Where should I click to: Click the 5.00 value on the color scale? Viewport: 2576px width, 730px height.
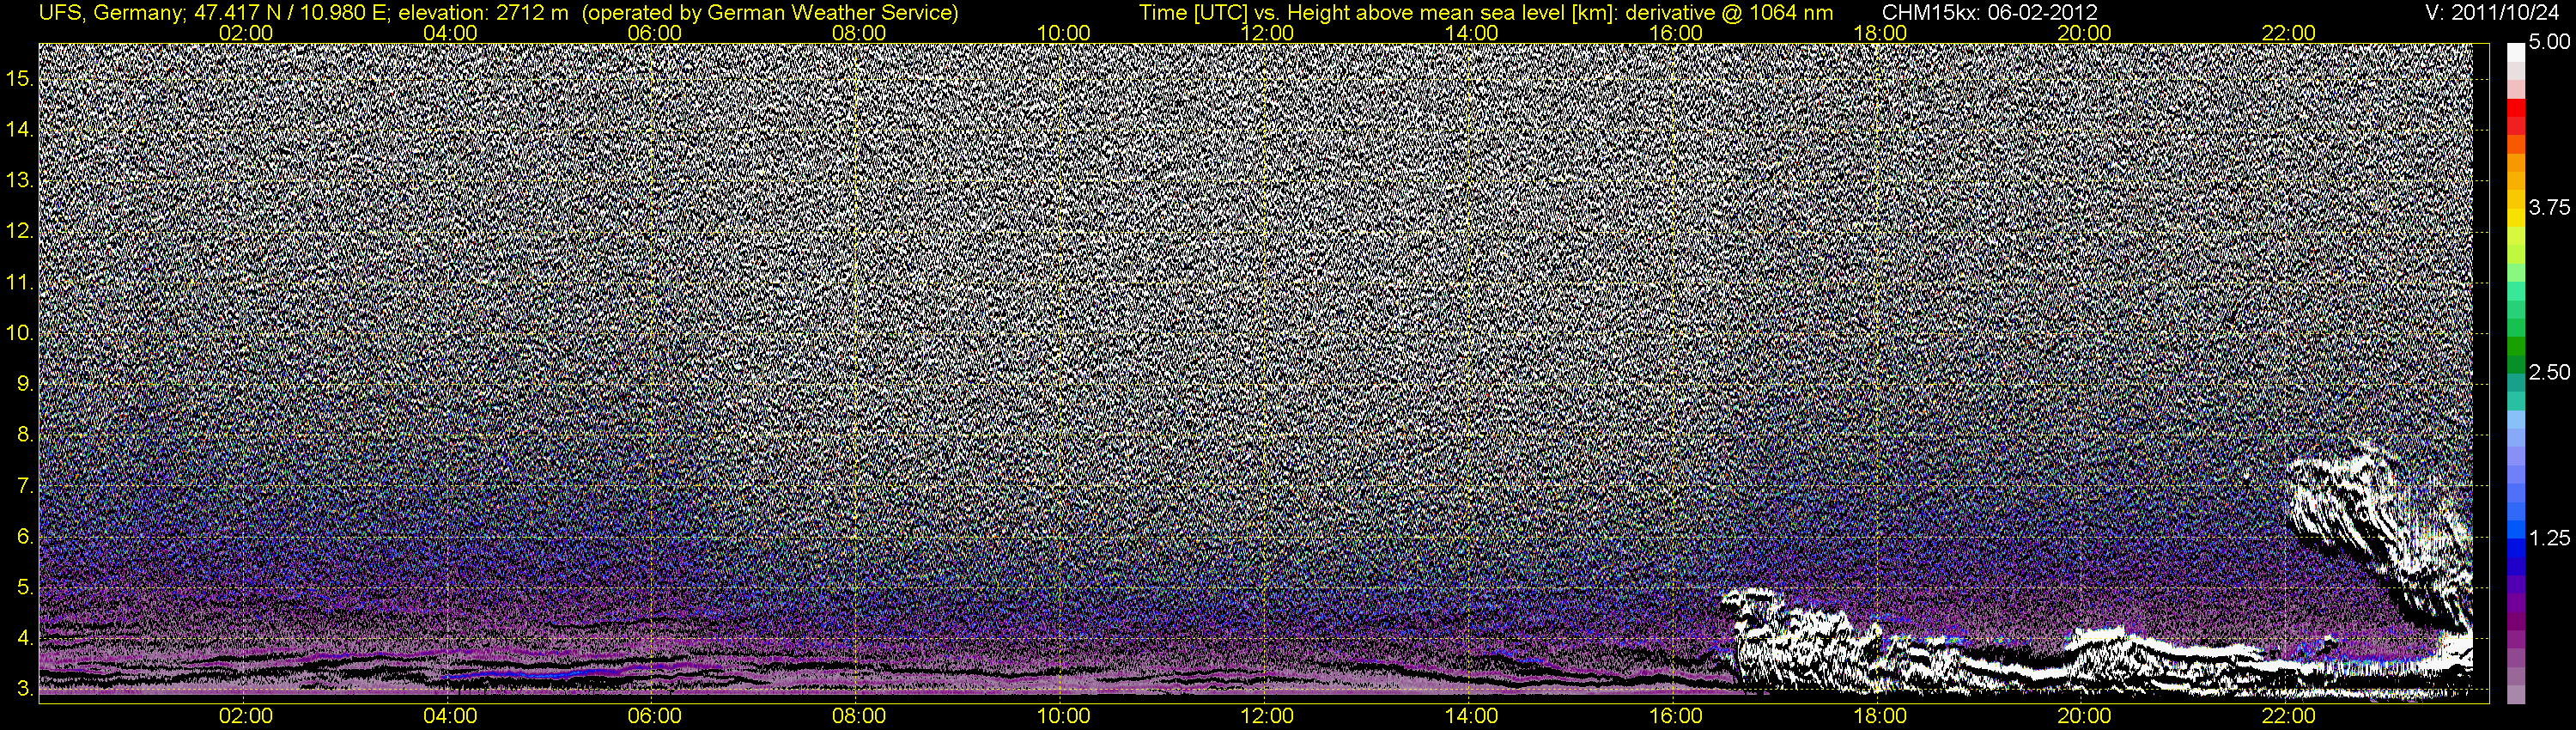[x=2549, y=43]
